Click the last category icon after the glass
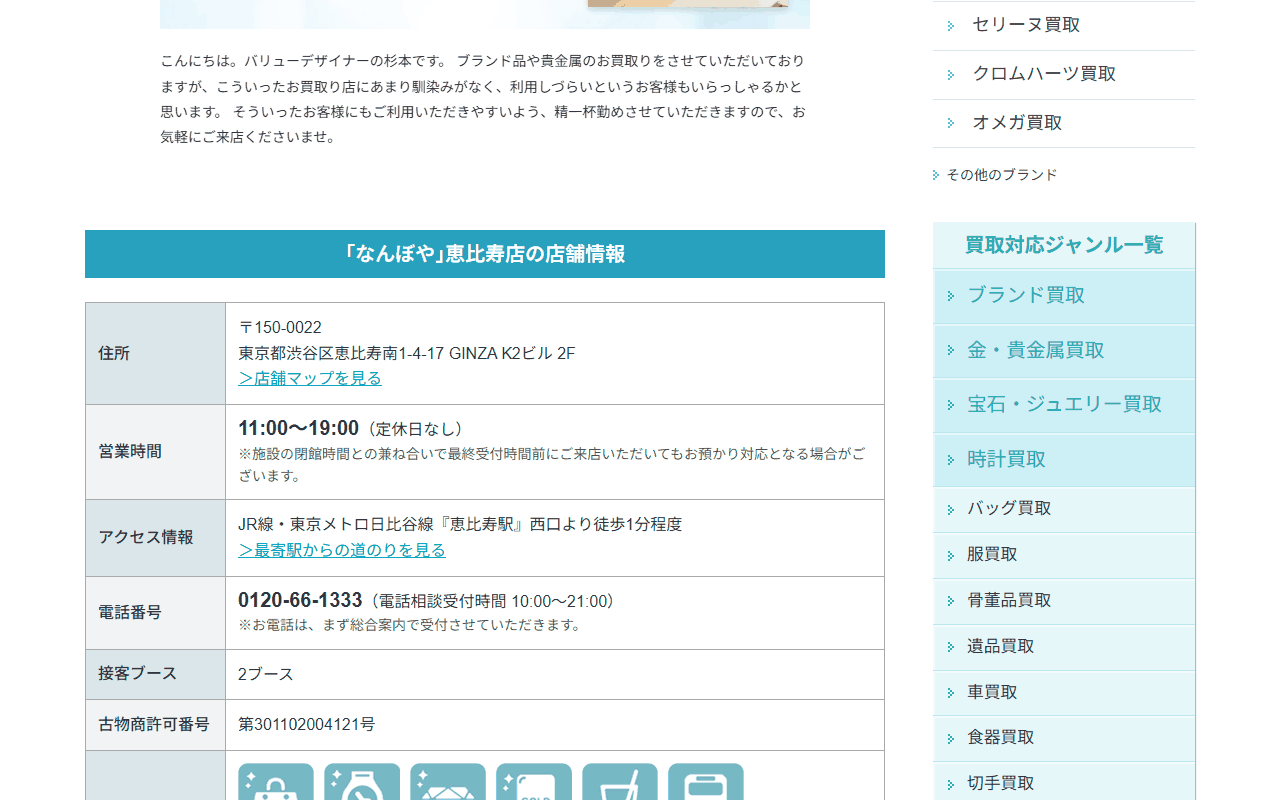This screenshot has height=800, width=1280. pos(706,782)
